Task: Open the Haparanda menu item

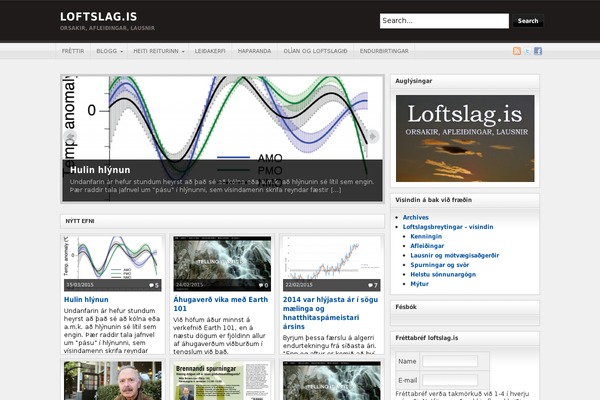Action: coord(254,51)
